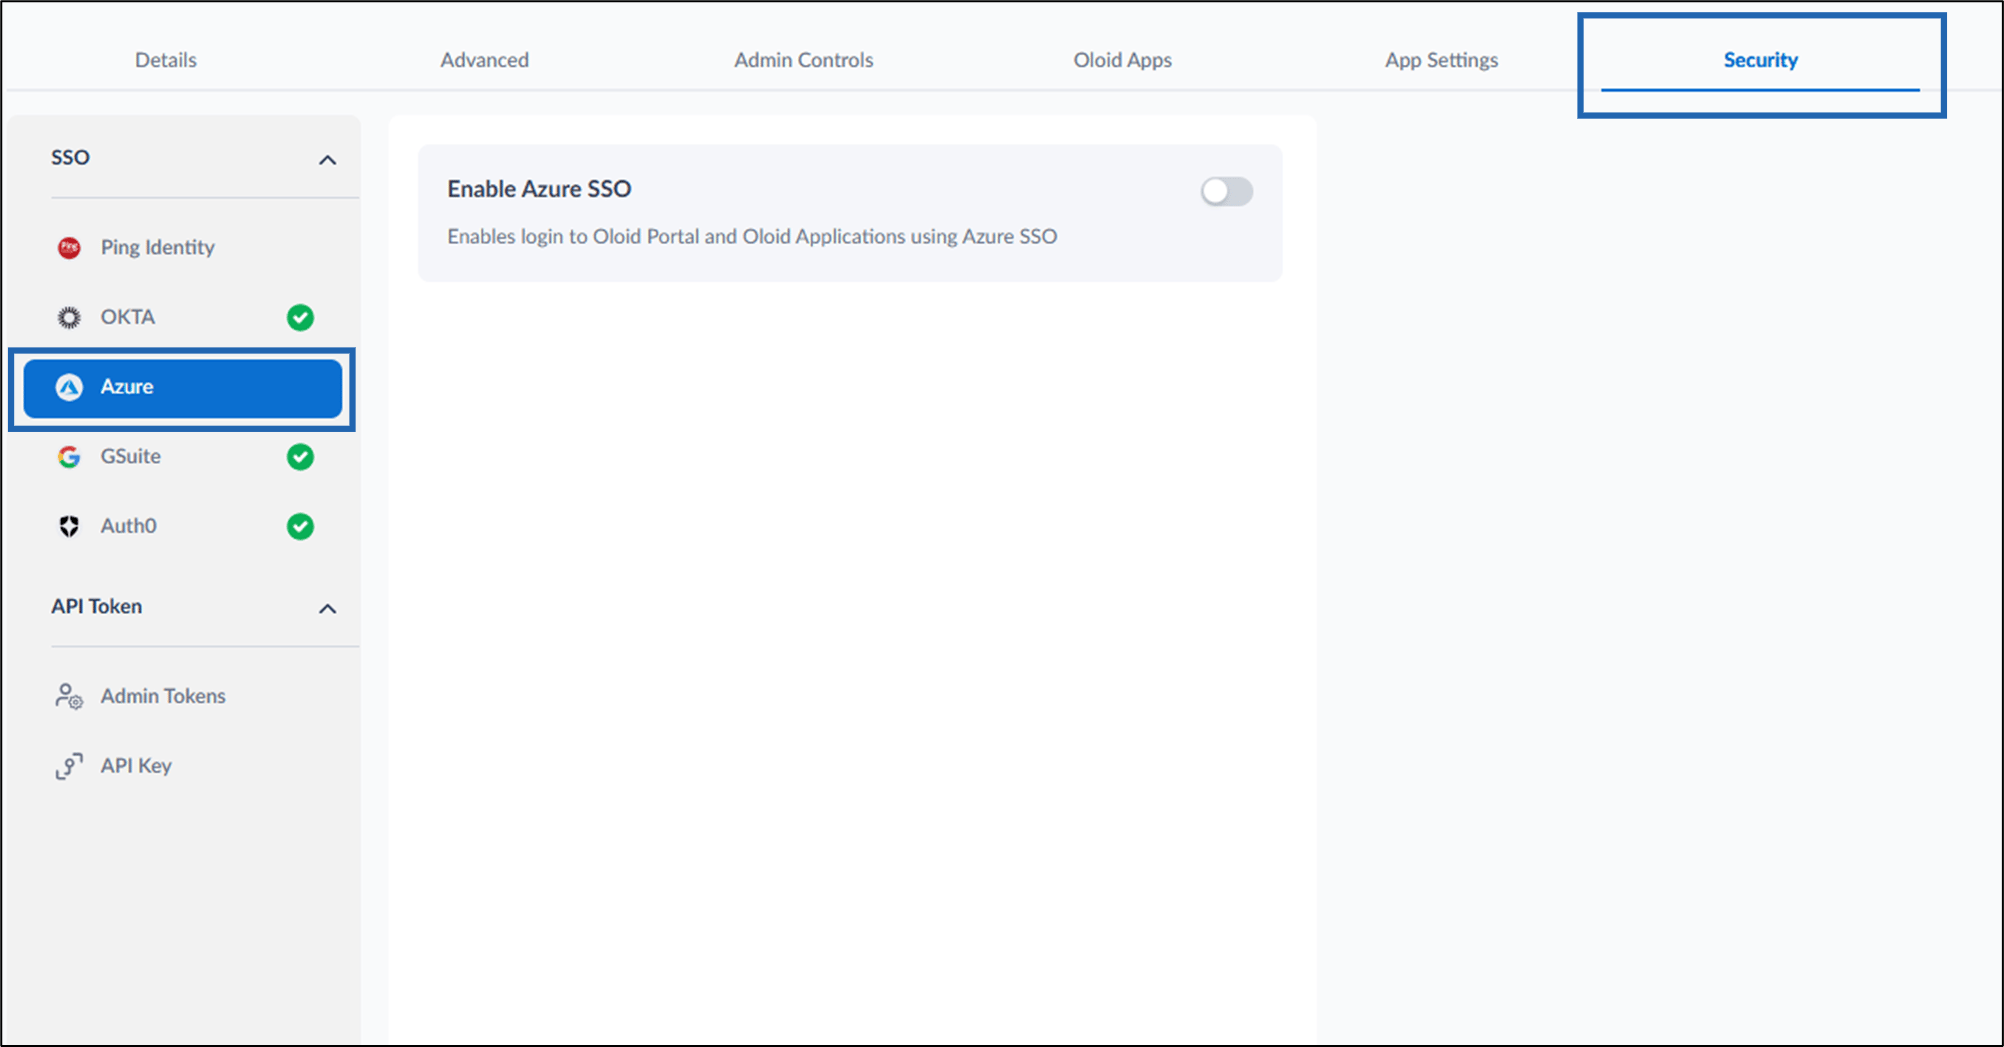Select the Security tab

[1761, 60]
